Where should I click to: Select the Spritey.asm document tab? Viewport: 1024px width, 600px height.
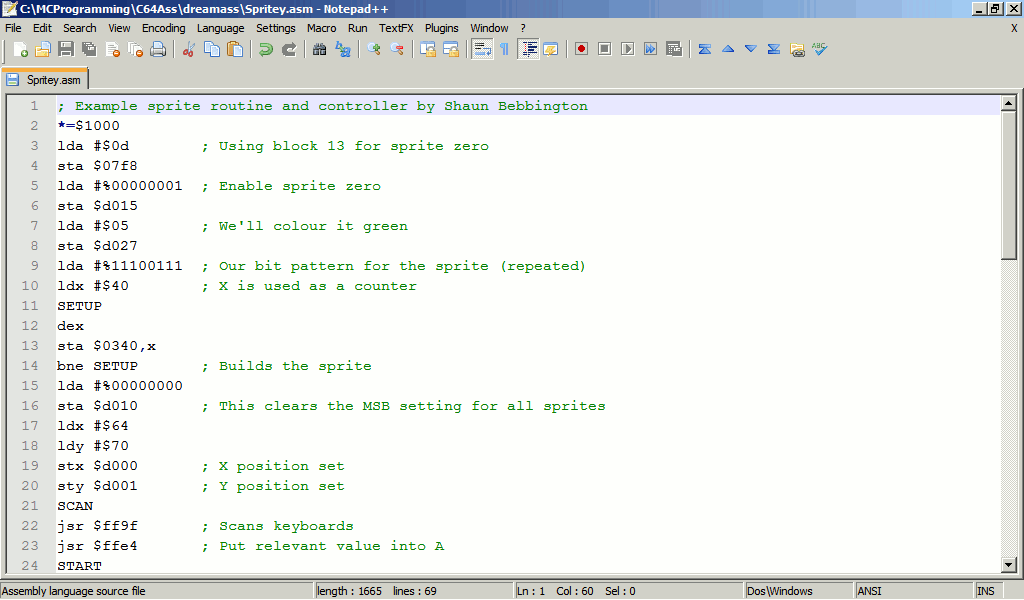[46, 80]
